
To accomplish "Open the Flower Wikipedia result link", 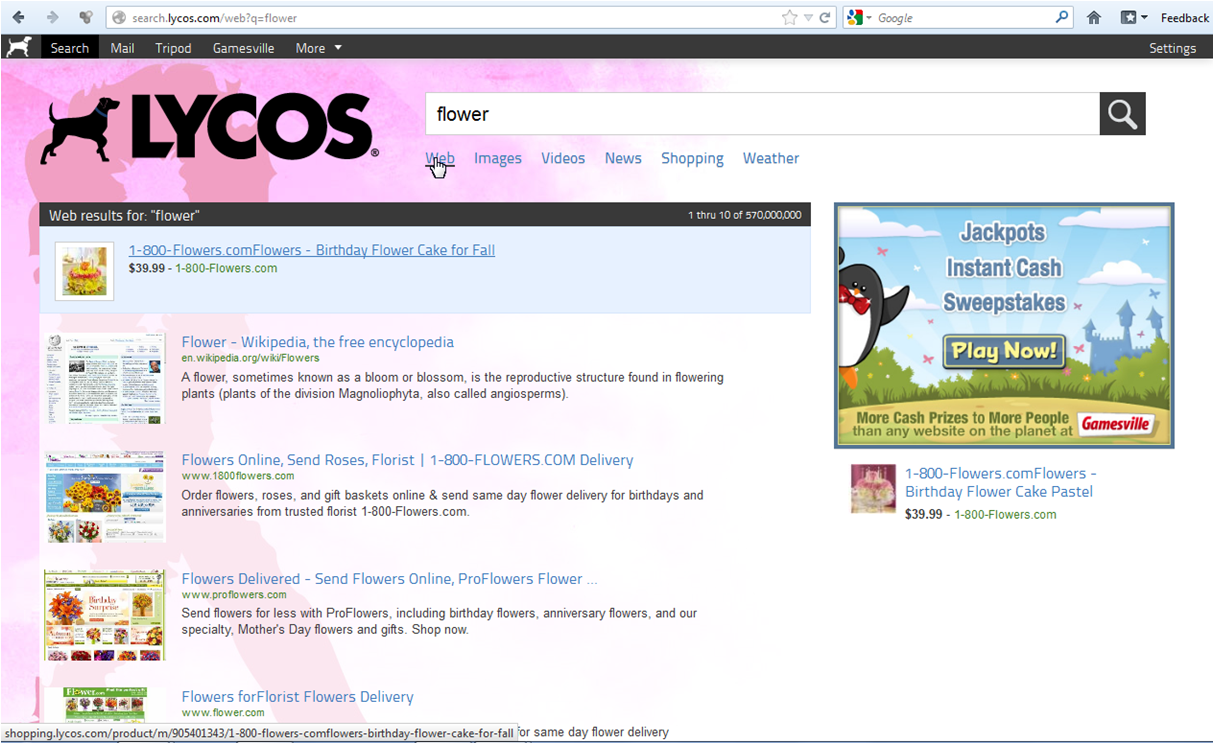I will pyautogui.click(x=317, y=341).
